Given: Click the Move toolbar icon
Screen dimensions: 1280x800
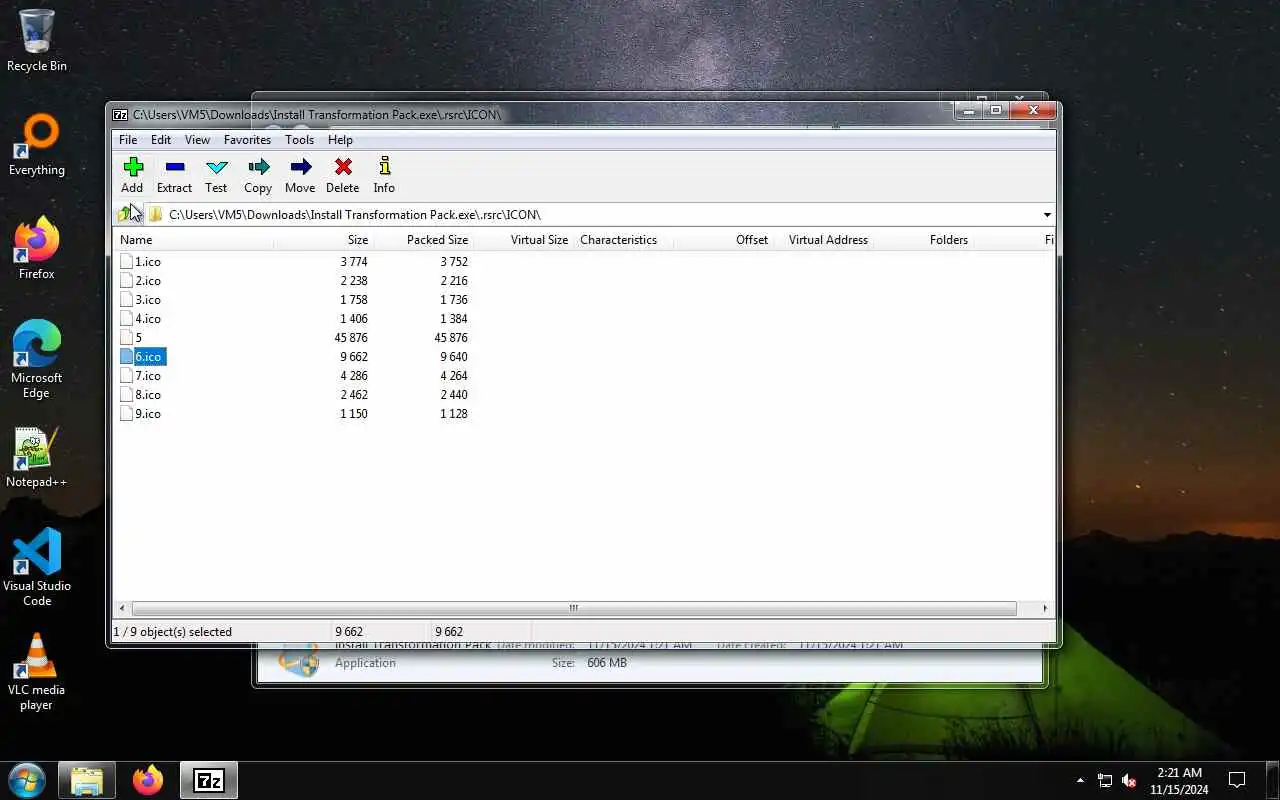Looking at the screenshot, I should point(300,167).
